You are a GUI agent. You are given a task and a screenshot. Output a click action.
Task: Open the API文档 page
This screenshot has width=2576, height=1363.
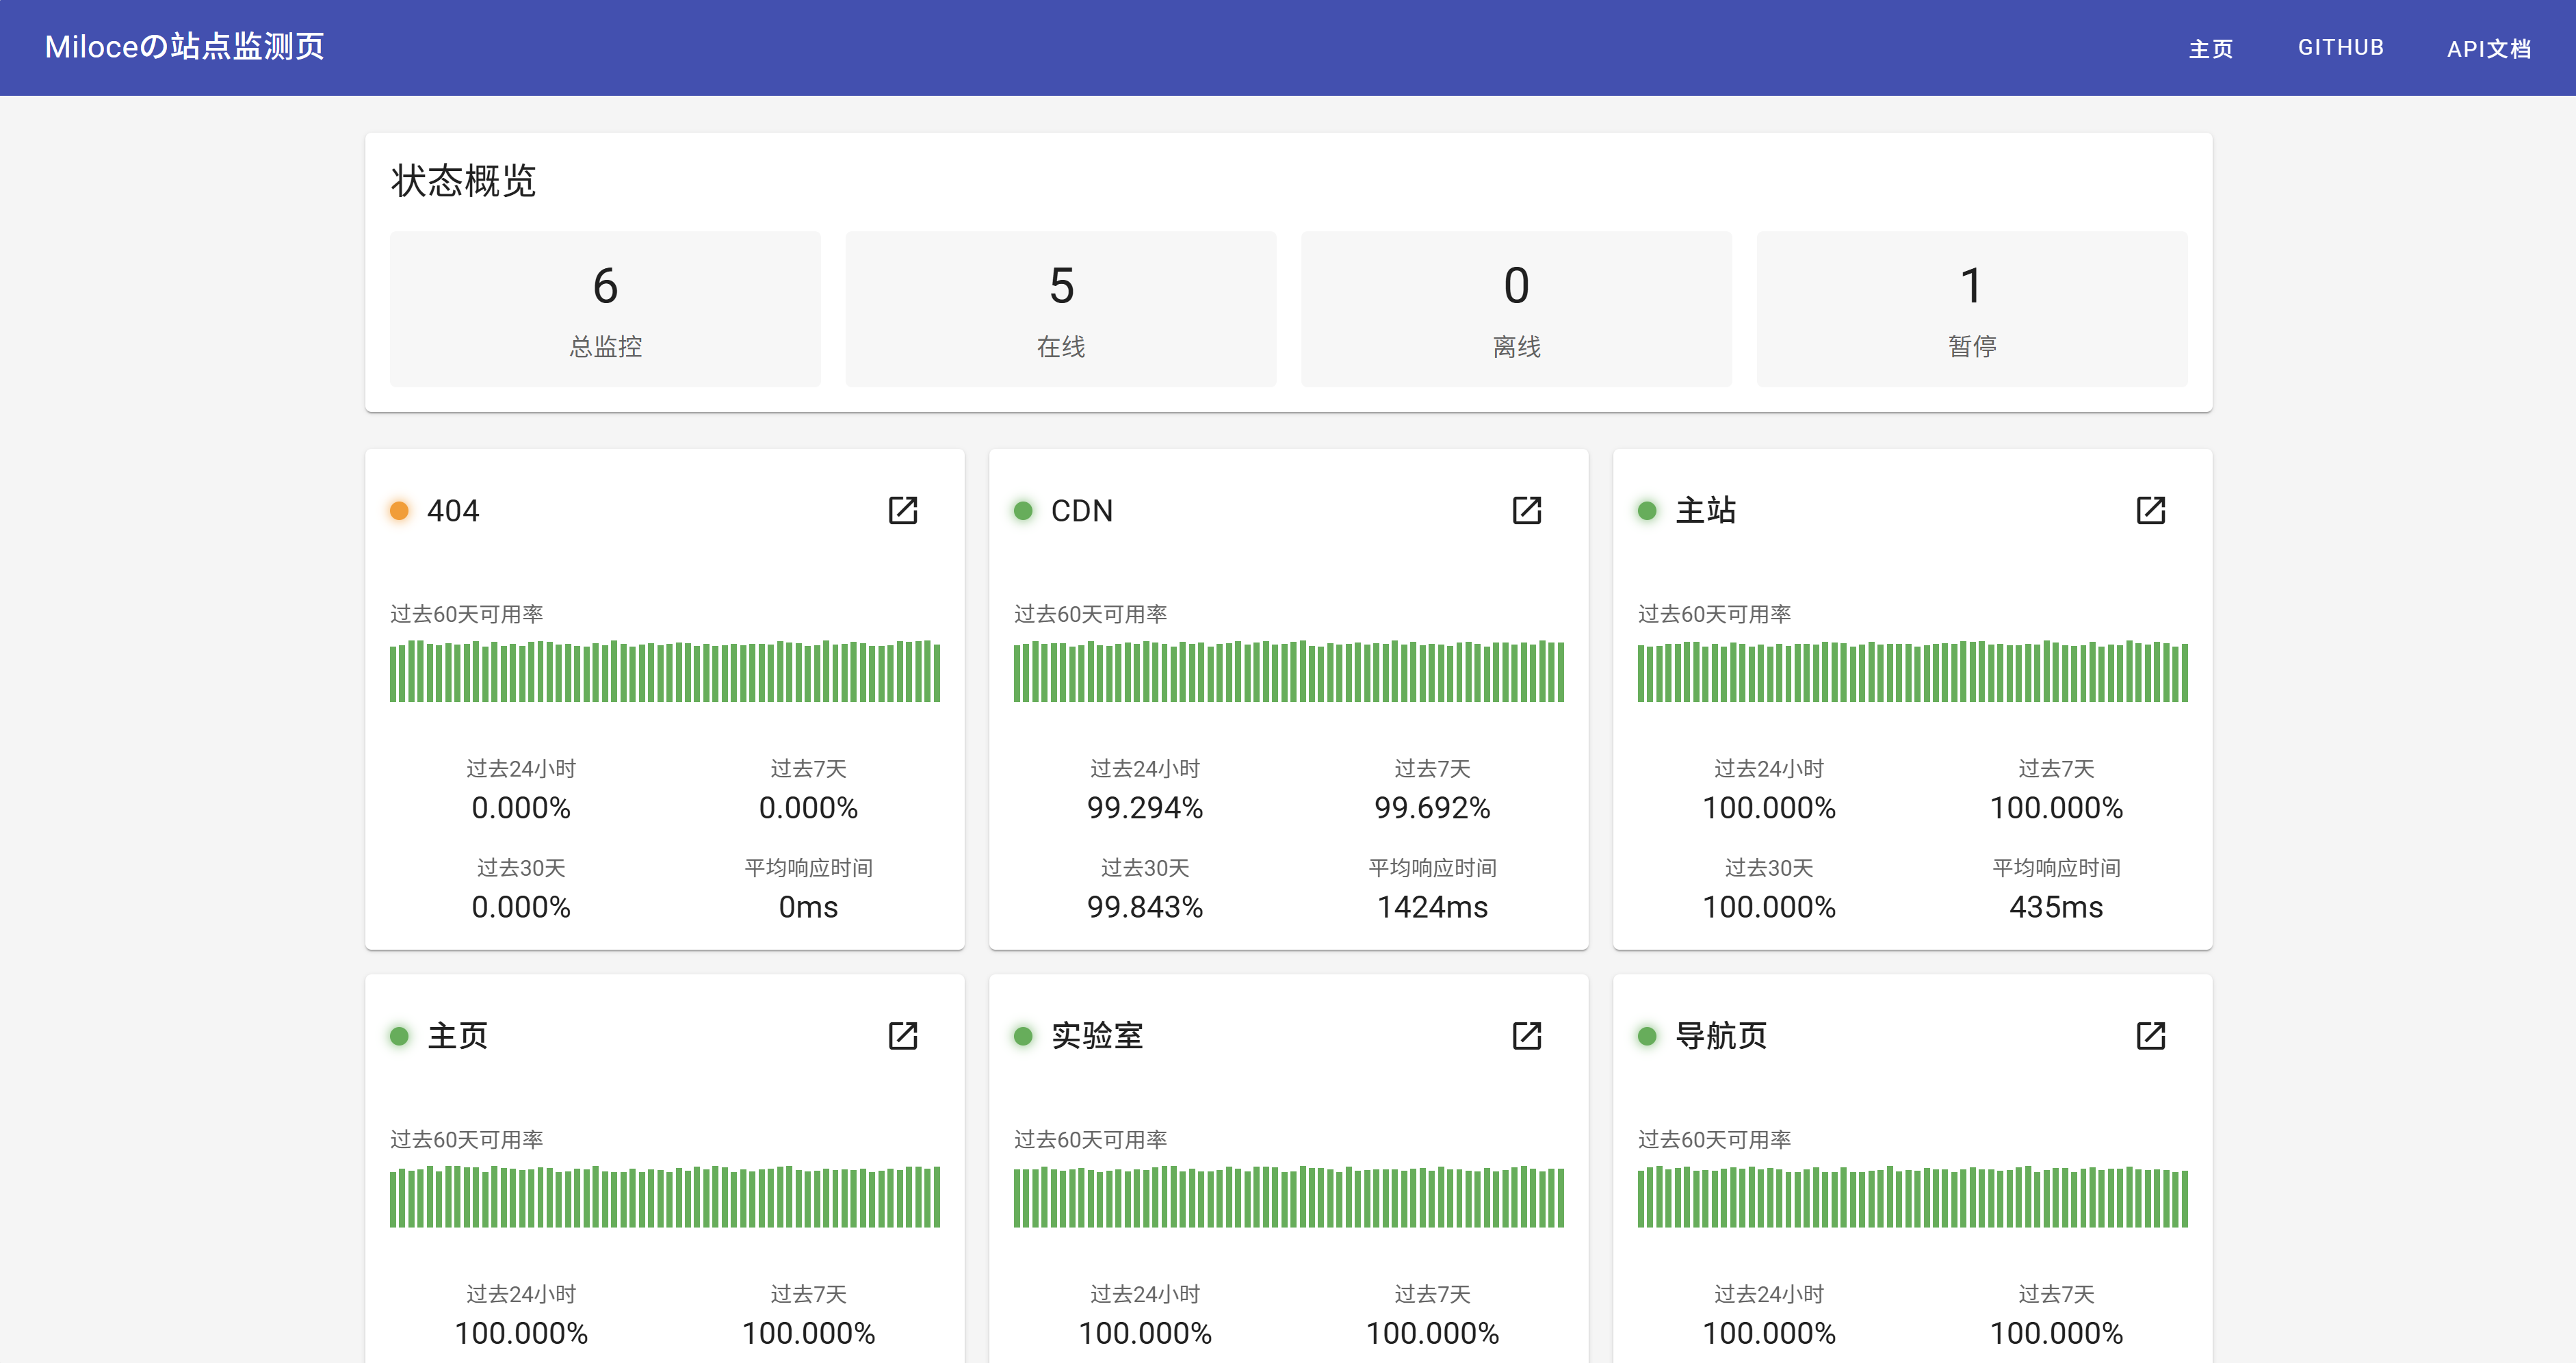pyautogui.click(x=2489, y=47)
